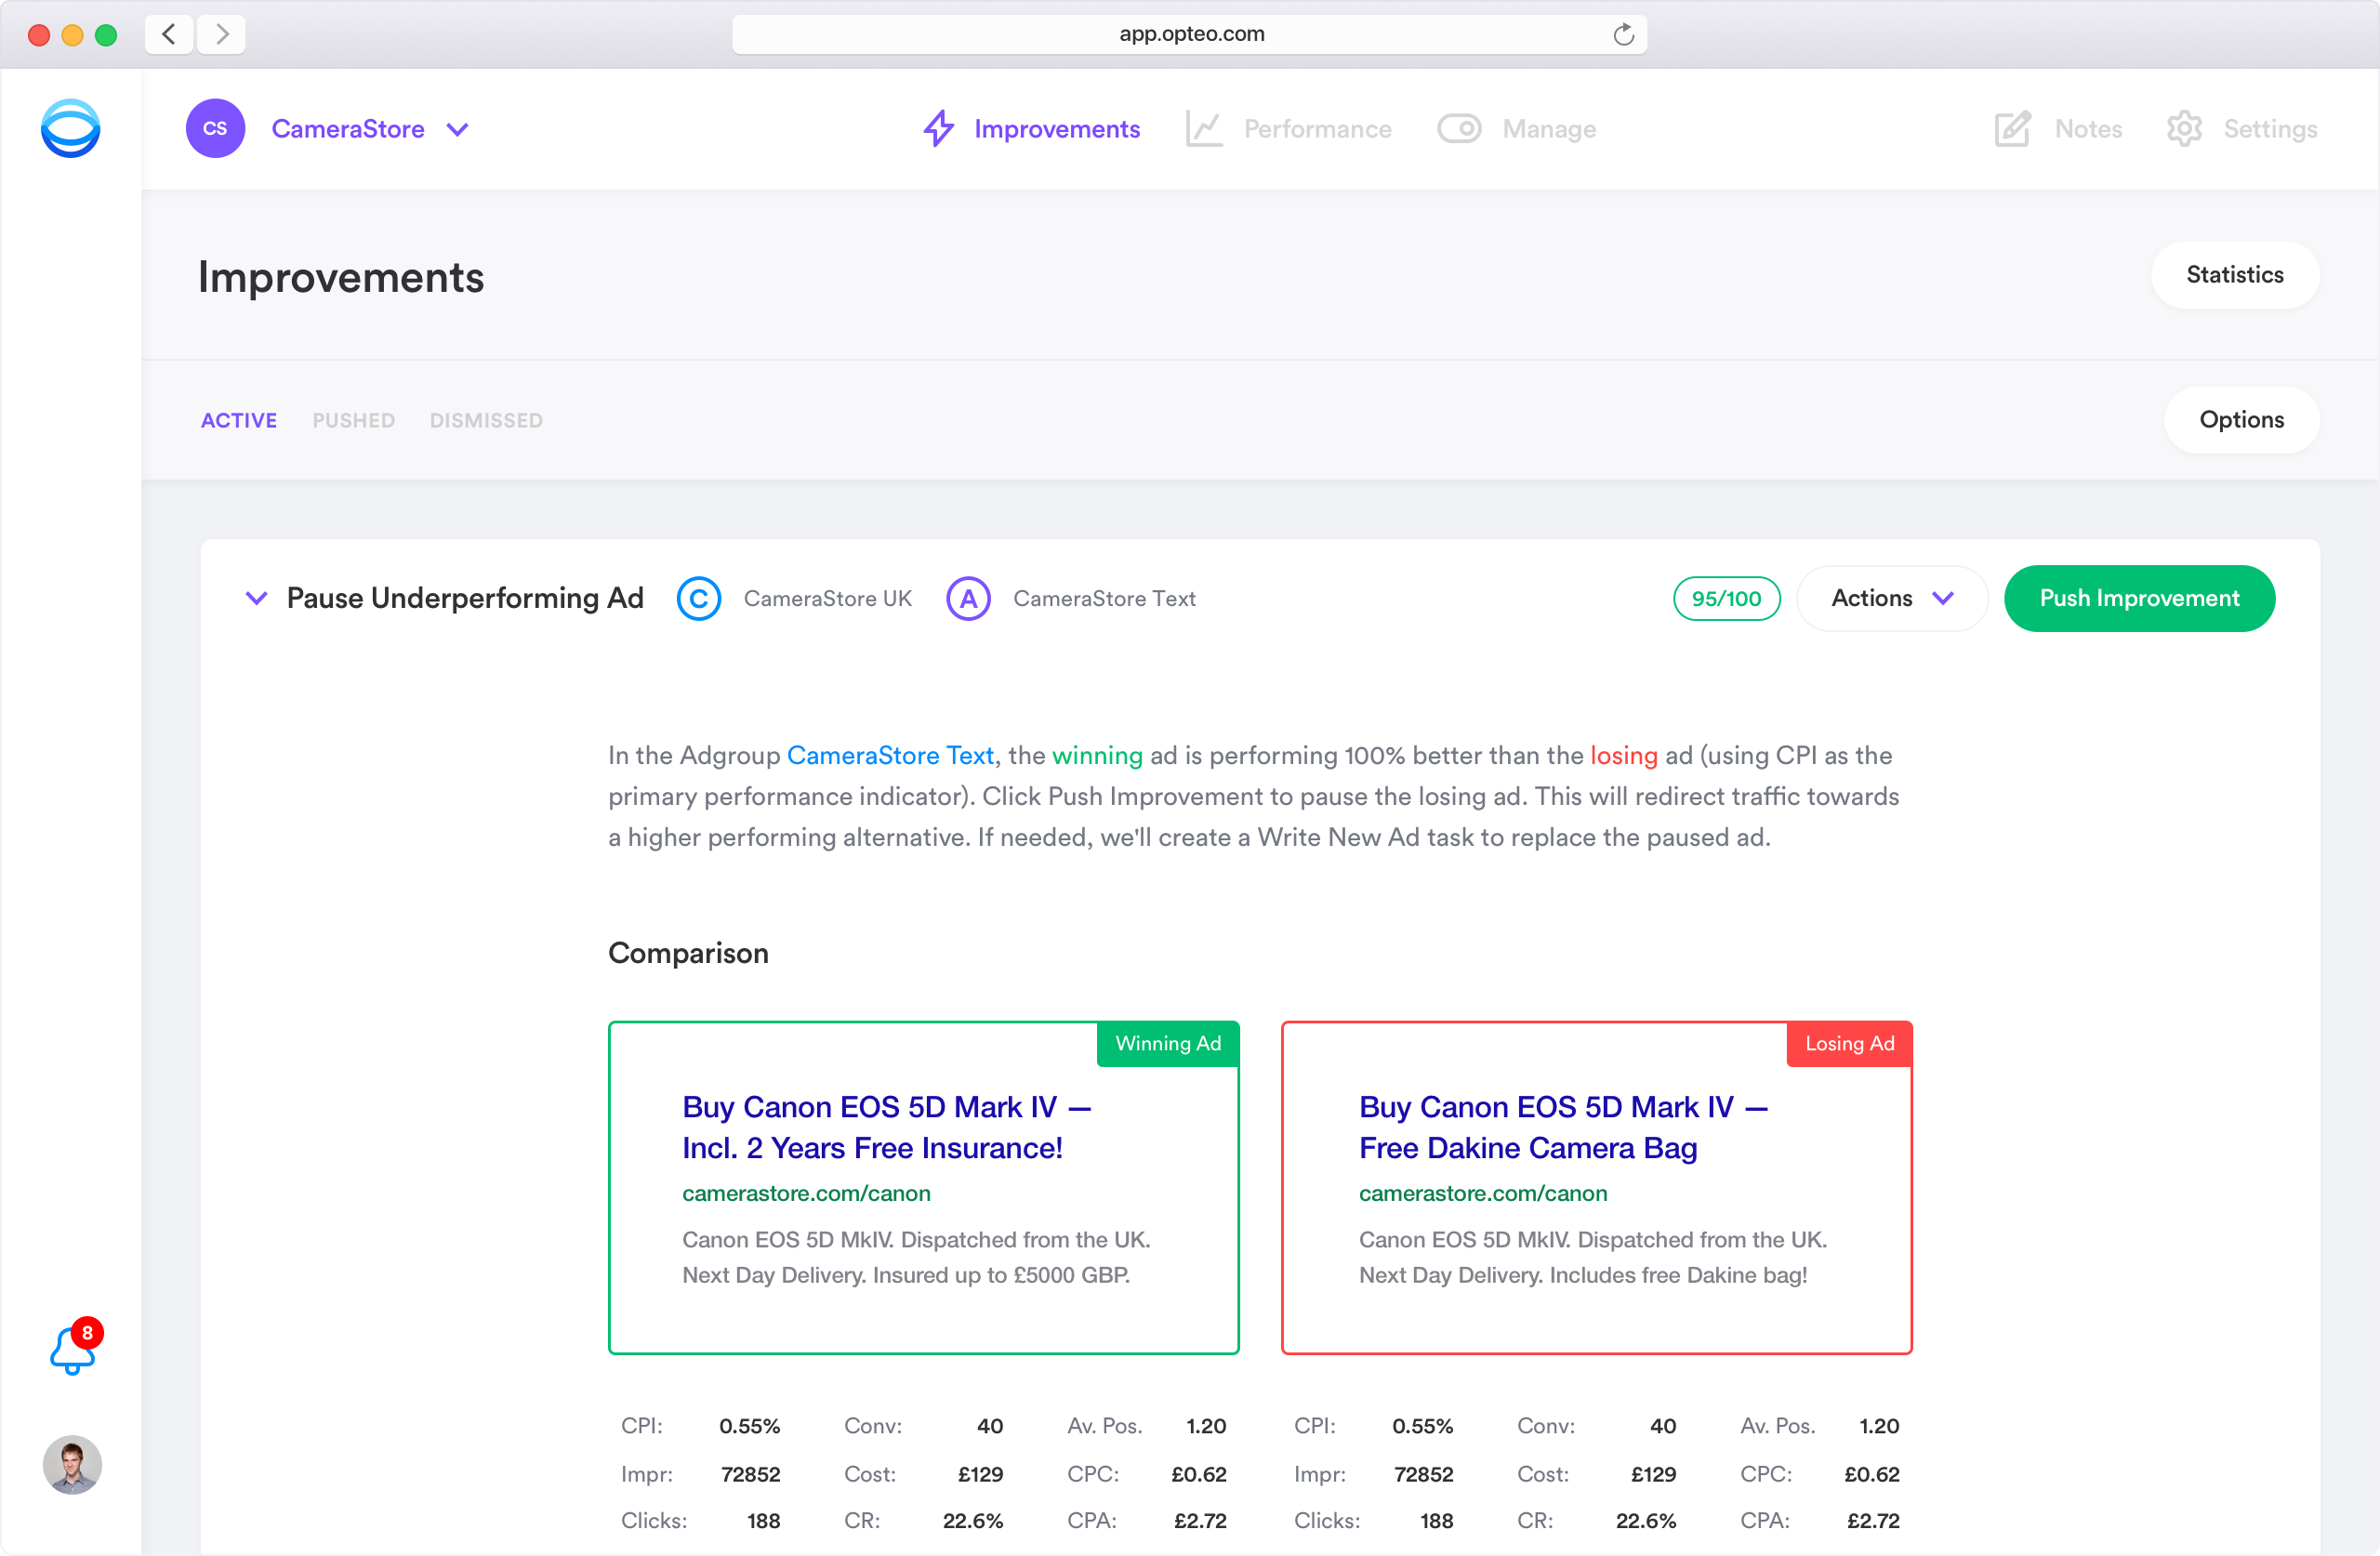Click the 95/100 score badge

[1726, 599]
